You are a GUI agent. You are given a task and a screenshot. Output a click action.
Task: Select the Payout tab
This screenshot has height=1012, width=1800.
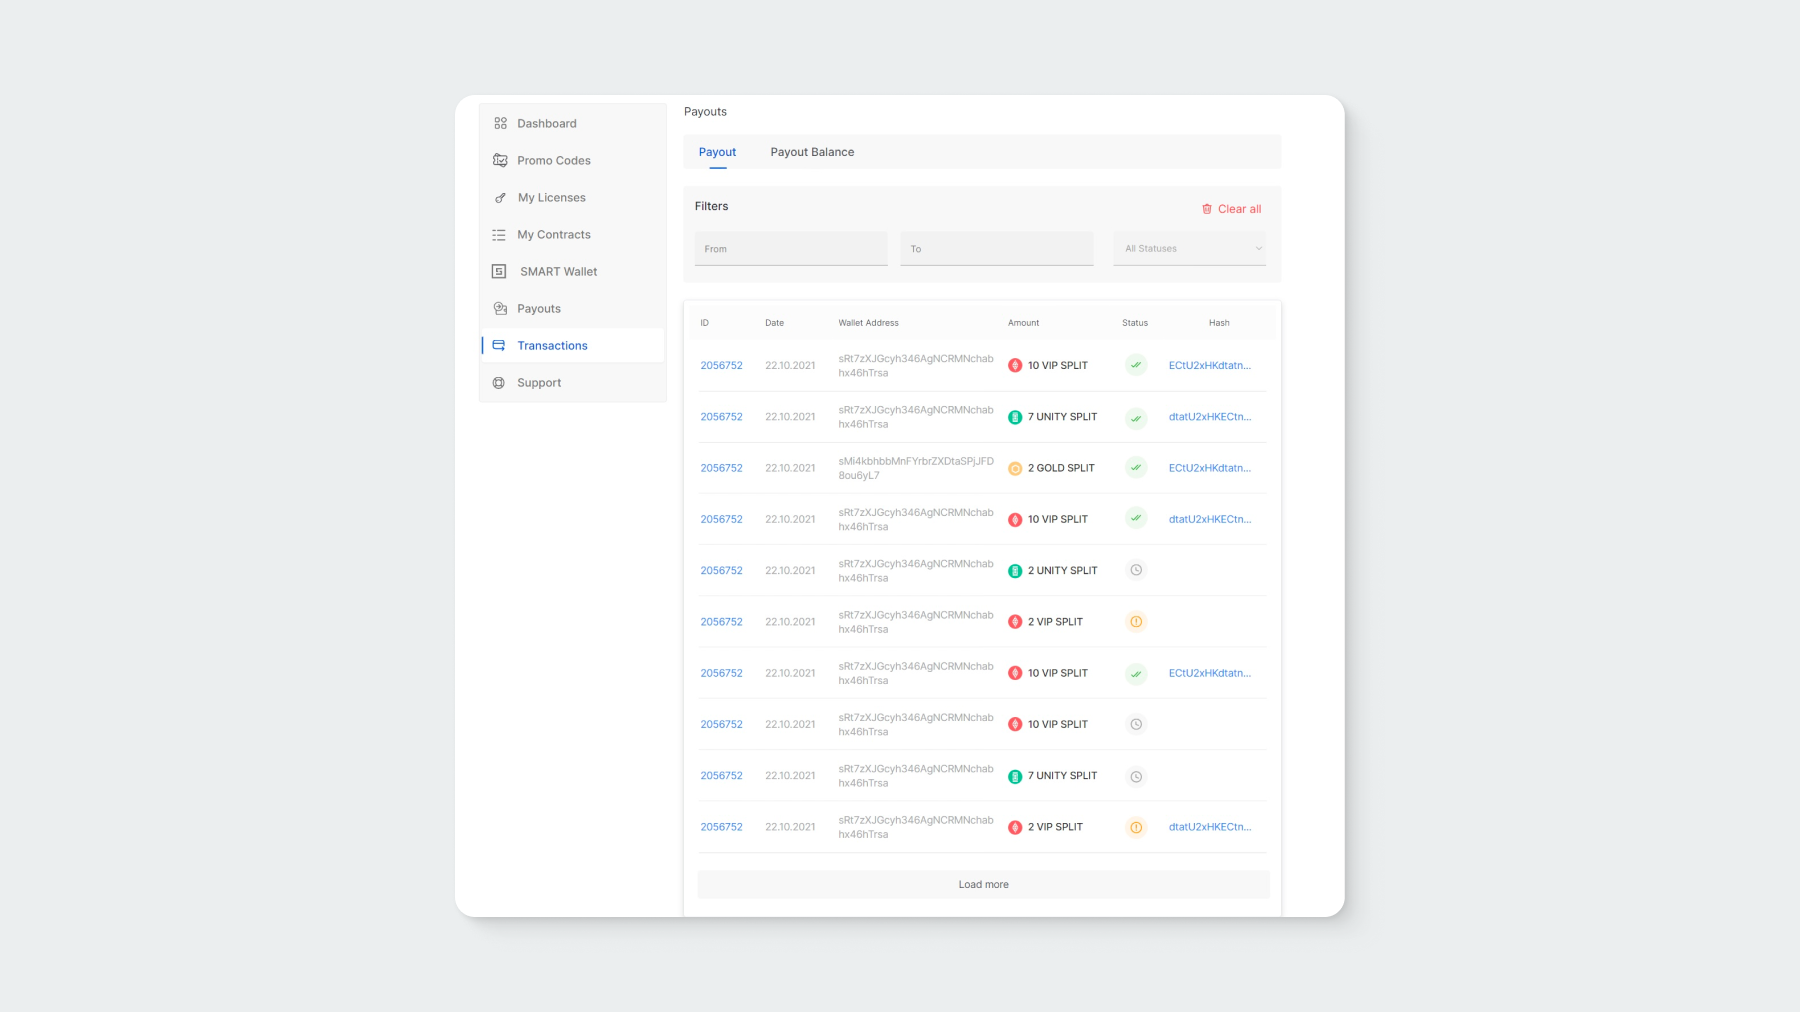pos(717,152)
